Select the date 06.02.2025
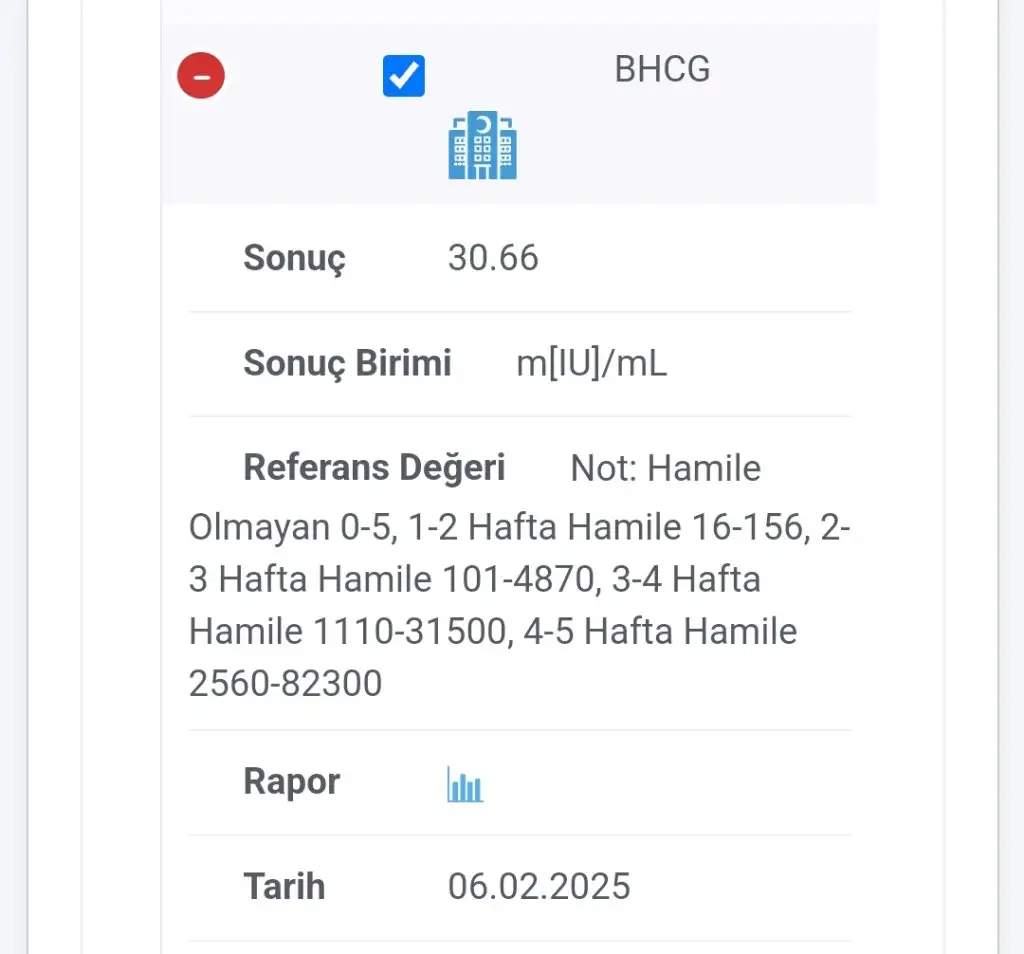Image resolution: width=1024 pixels, height=954 pixels. point(539,886)
